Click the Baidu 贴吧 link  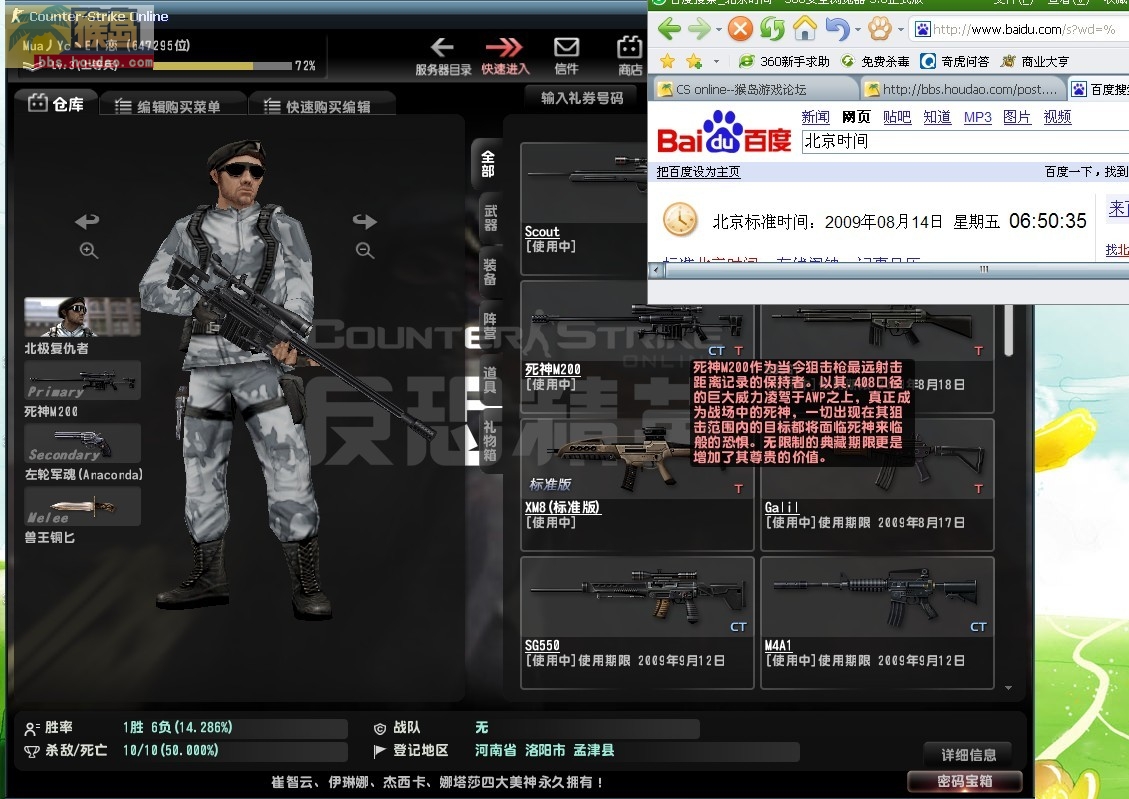(896, 117)
